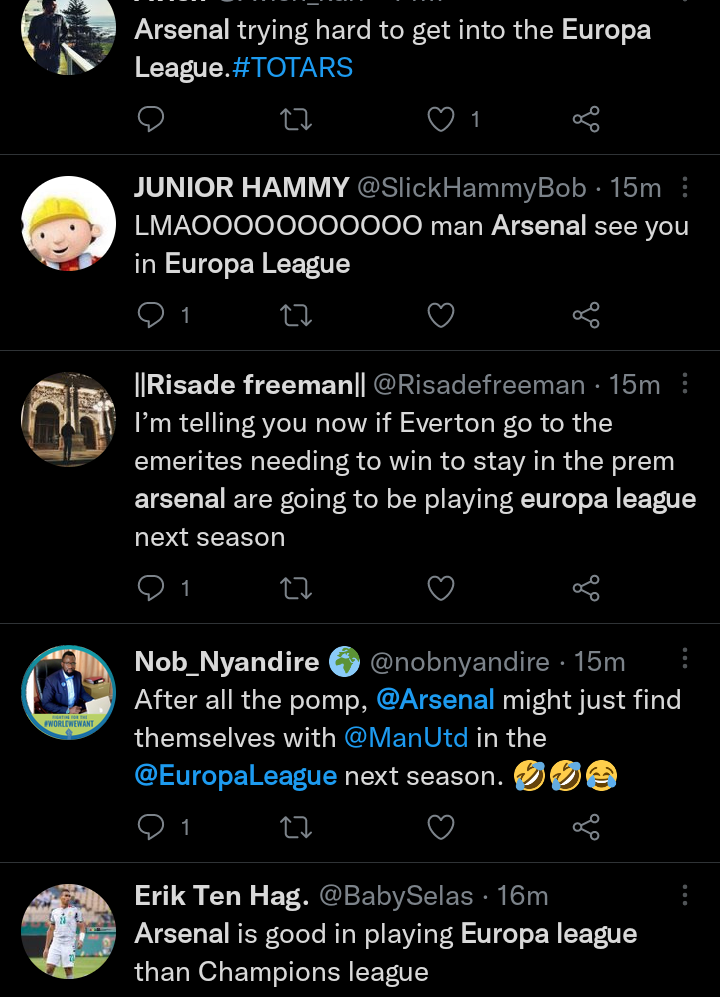Open more options for Nob_Nyandire's tweet
This screenshot has width=720, height=997.
(x=684, y=660)
